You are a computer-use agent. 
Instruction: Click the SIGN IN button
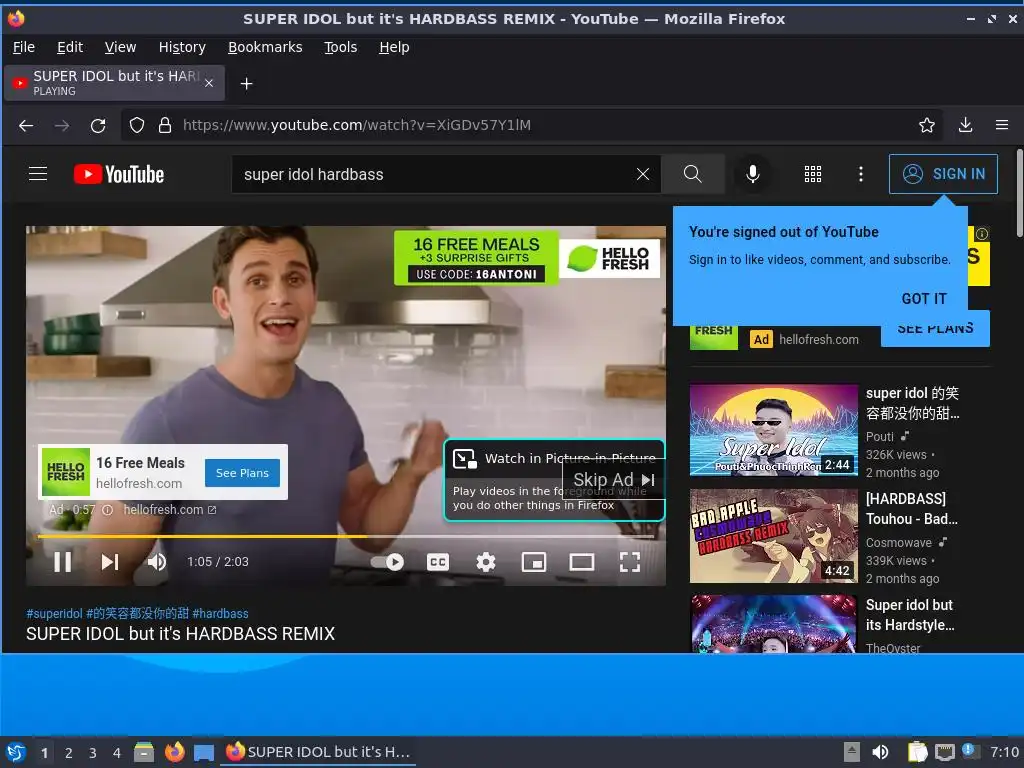click(x=943, y=174)
